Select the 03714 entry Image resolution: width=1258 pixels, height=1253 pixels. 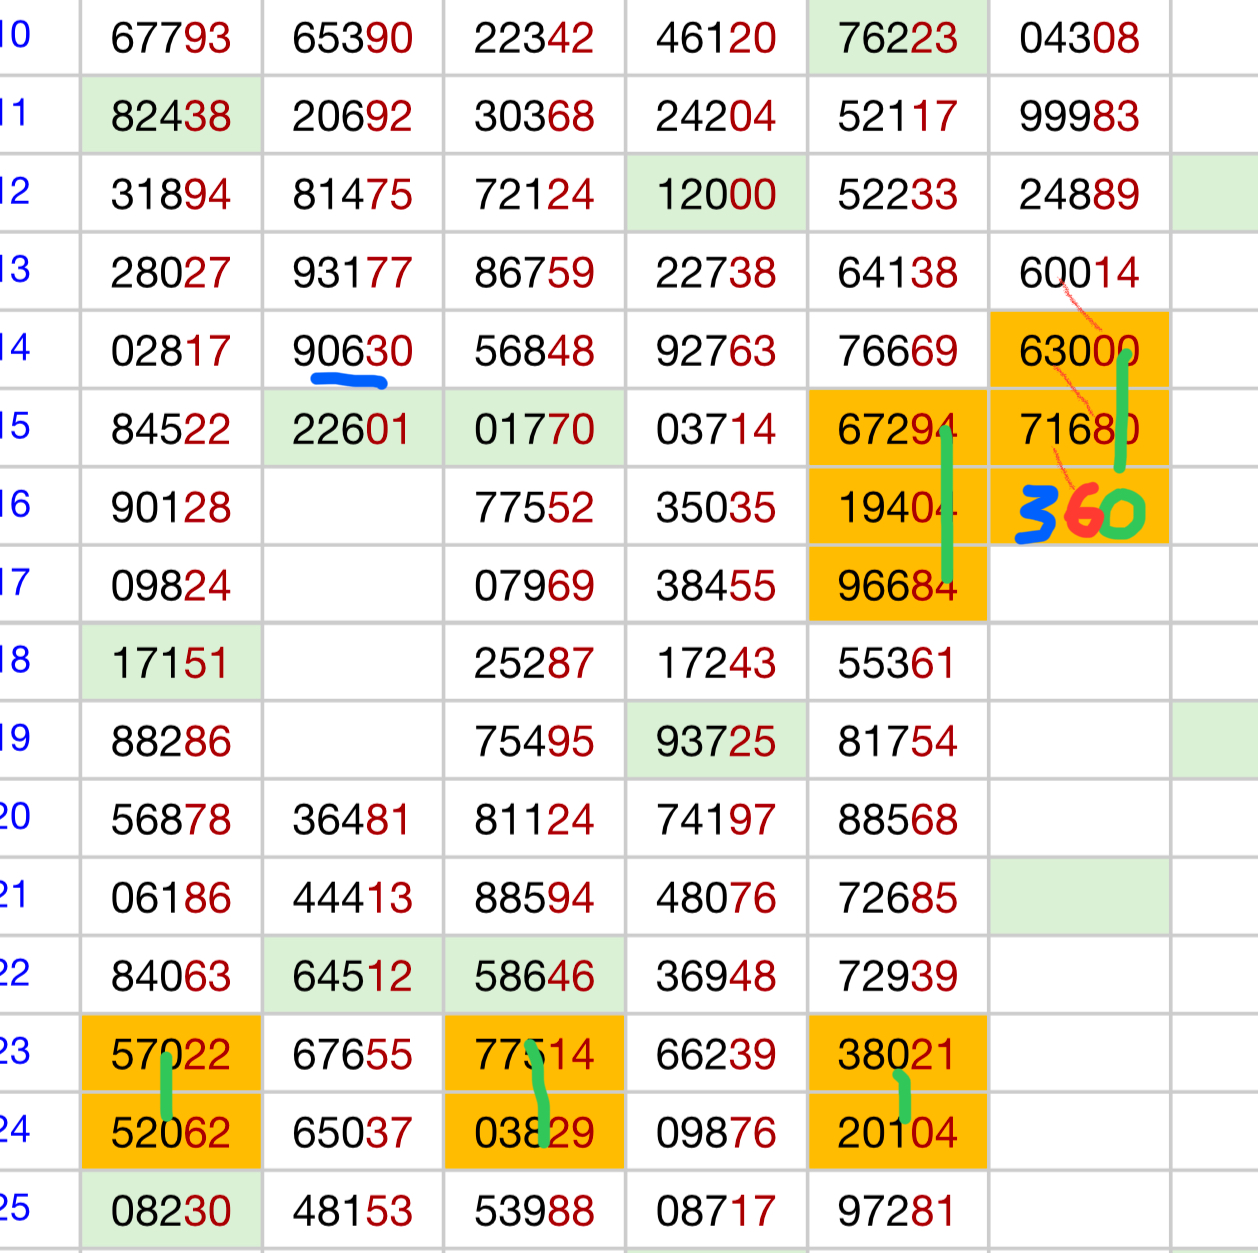(716, 429)
